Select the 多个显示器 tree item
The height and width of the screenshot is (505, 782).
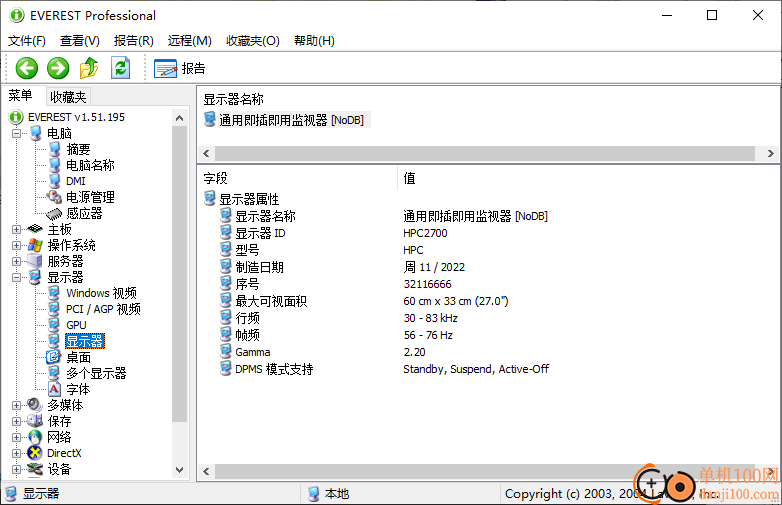pos(96,373)
